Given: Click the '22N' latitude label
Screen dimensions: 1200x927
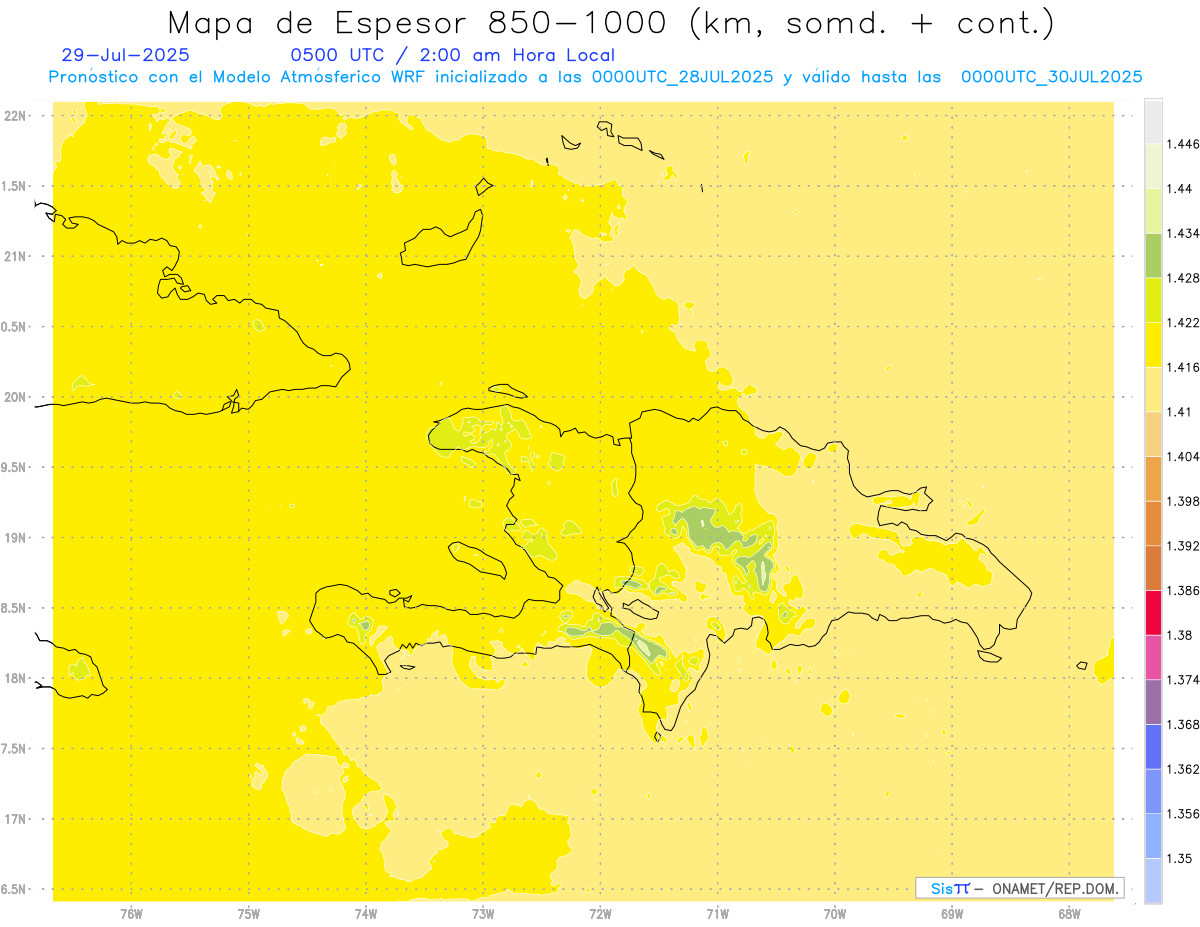Looking at the screenshot, I should point(17,116).
